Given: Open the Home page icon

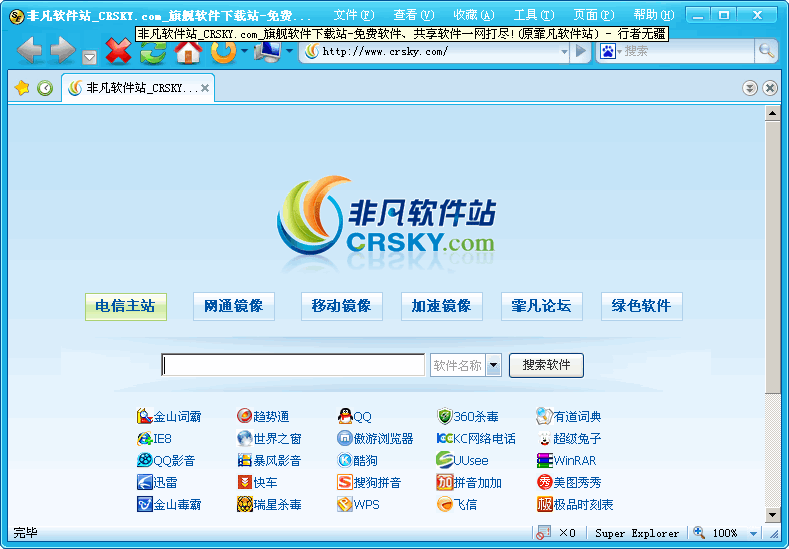Looking at the screenshot, I should pos(188,51).
